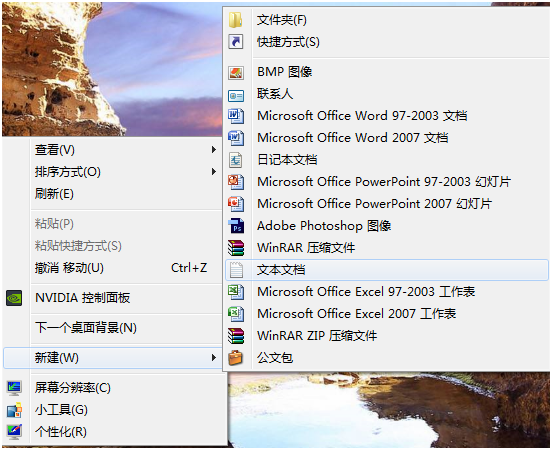Create a new 文本文档

(387, 270)
